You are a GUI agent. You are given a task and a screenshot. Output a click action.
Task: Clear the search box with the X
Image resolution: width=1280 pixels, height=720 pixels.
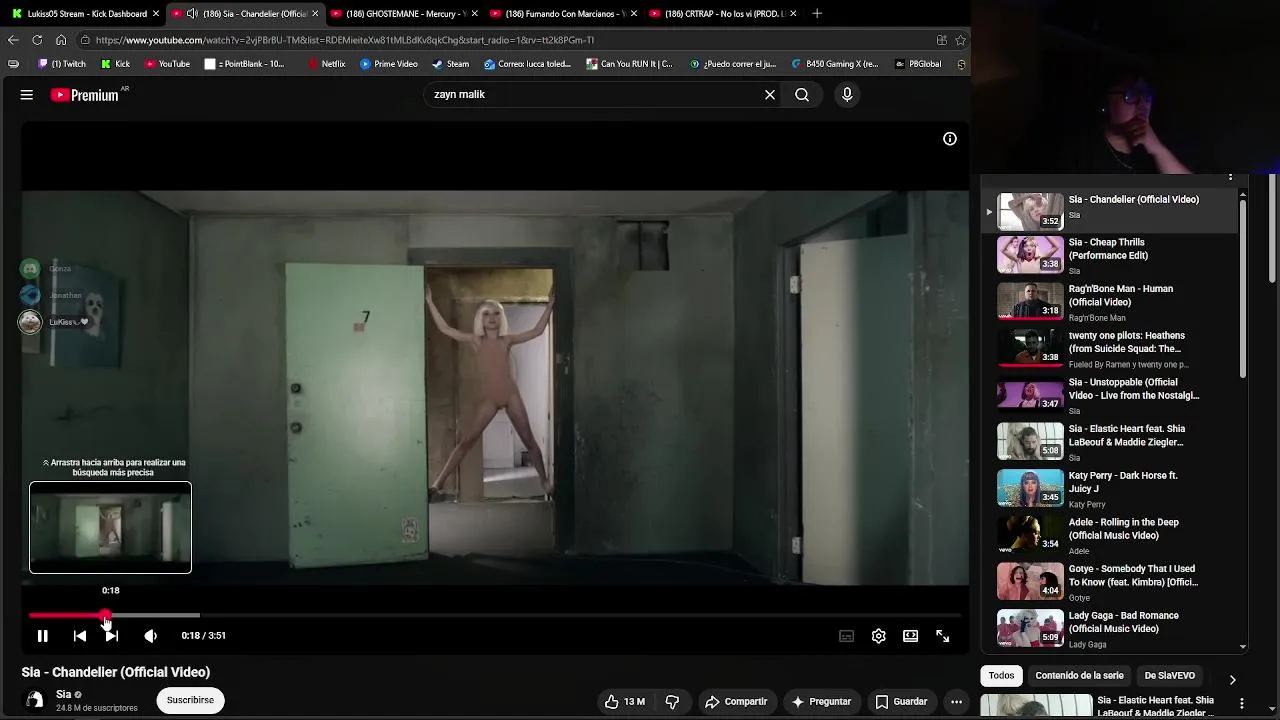770,95
